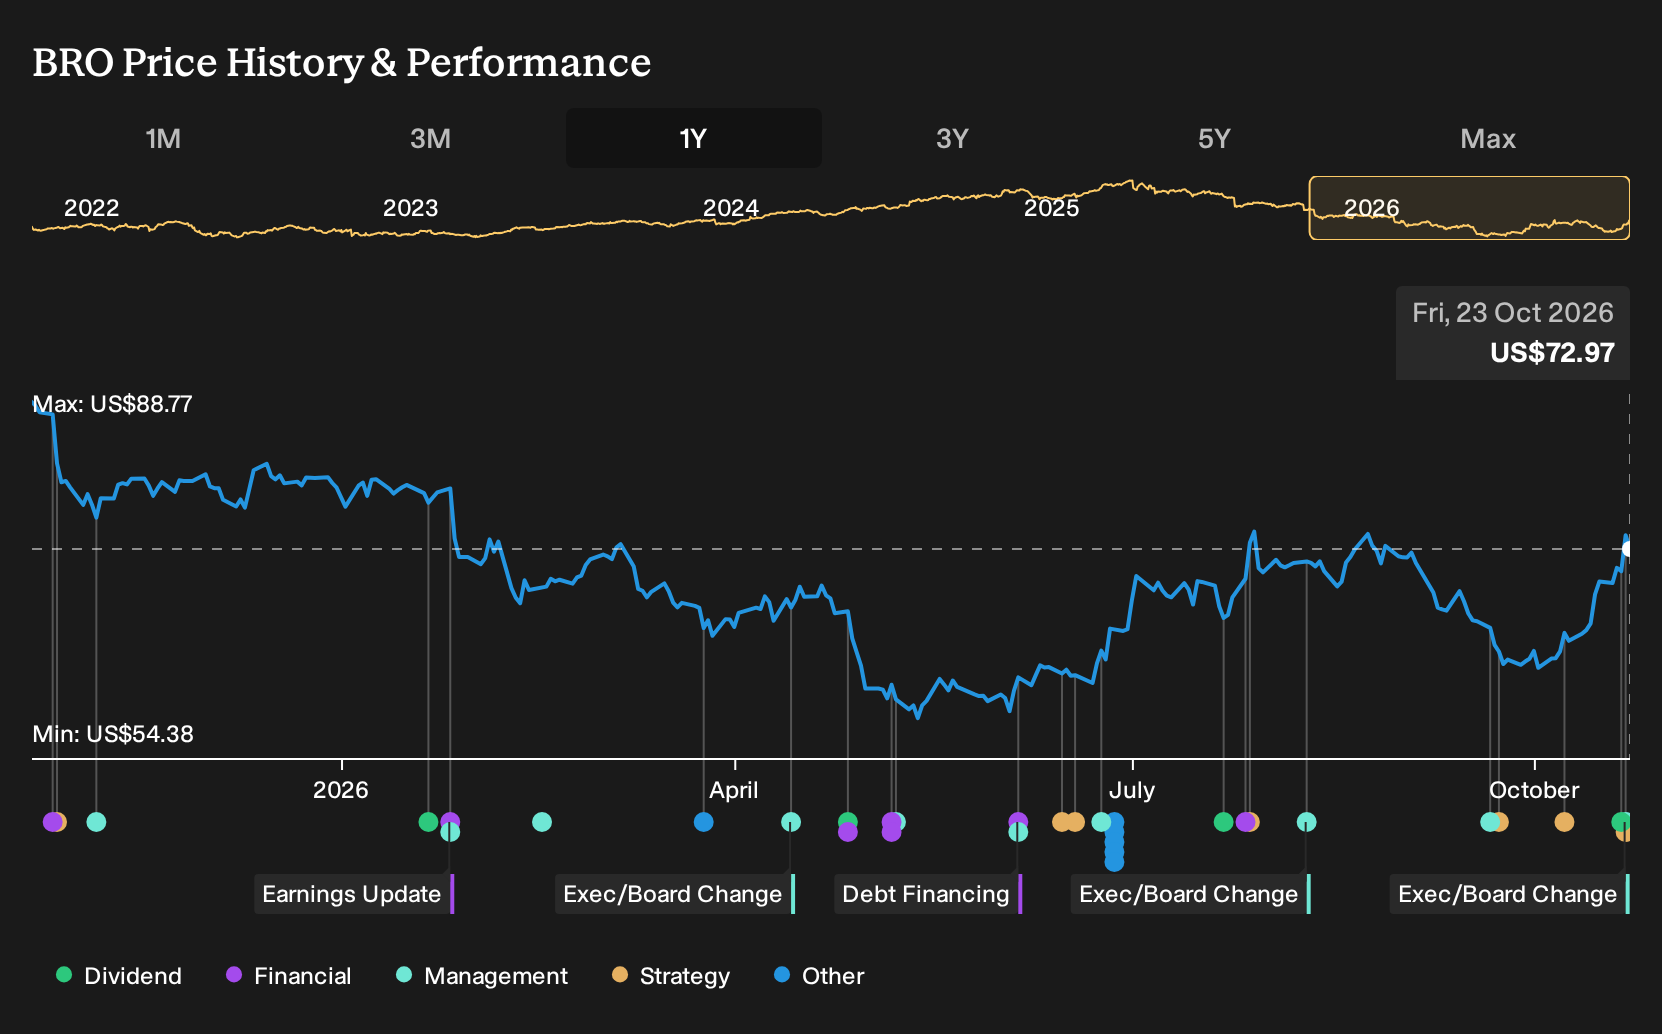Click the blue Other event dot before April
The height and width of the screenshot is (1034, 1662).
click(704, 822)
